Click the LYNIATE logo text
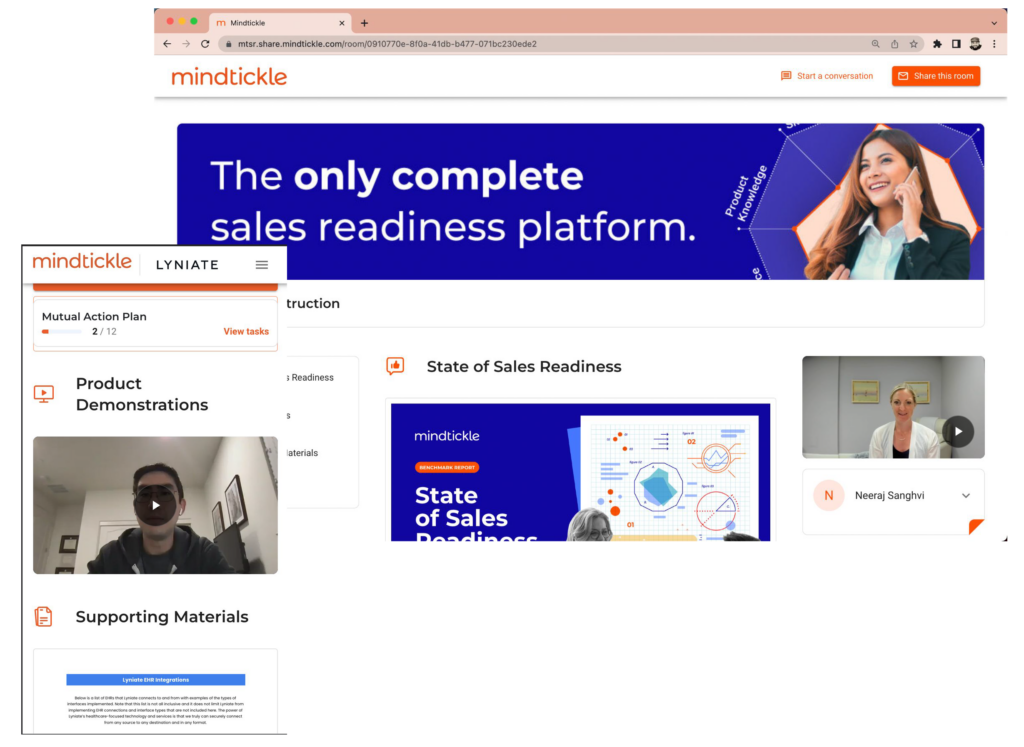This screenshot has width=1024, height=747. 187,264
